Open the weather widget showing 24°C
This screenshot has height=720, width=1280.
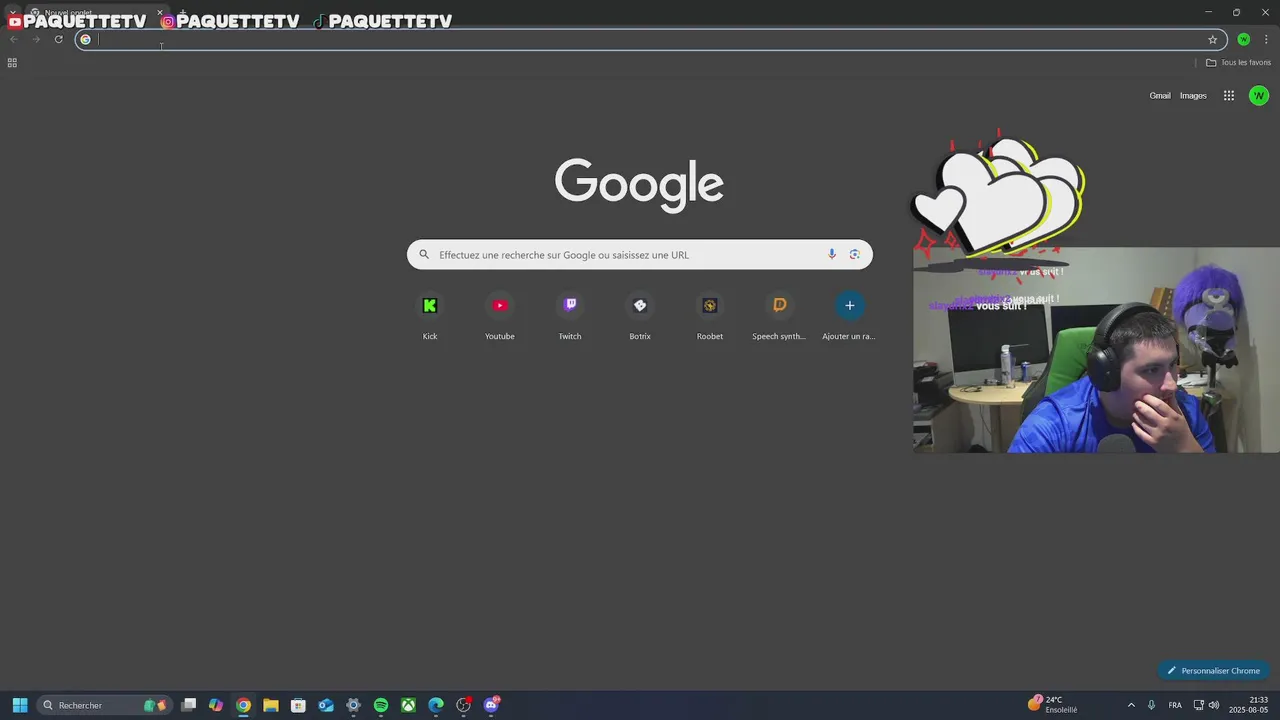click(1053, 705)
